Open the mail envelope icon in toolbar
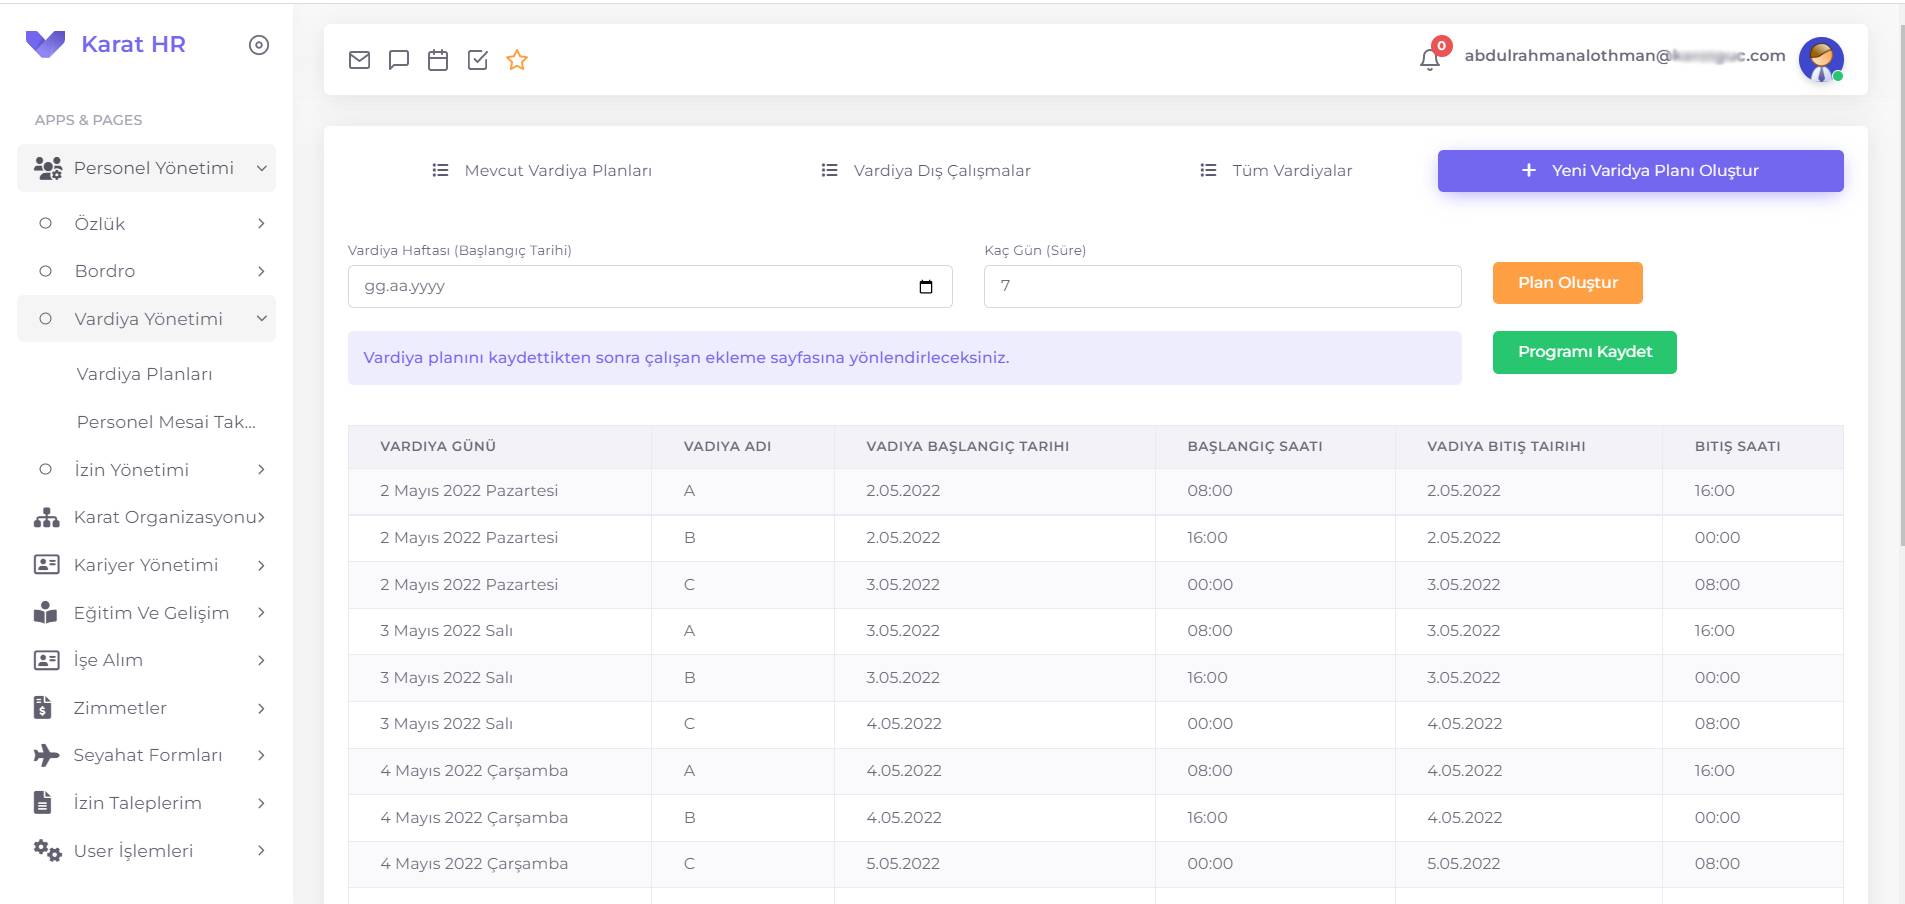Viewport: 1905px width, 904px height. 359,59
